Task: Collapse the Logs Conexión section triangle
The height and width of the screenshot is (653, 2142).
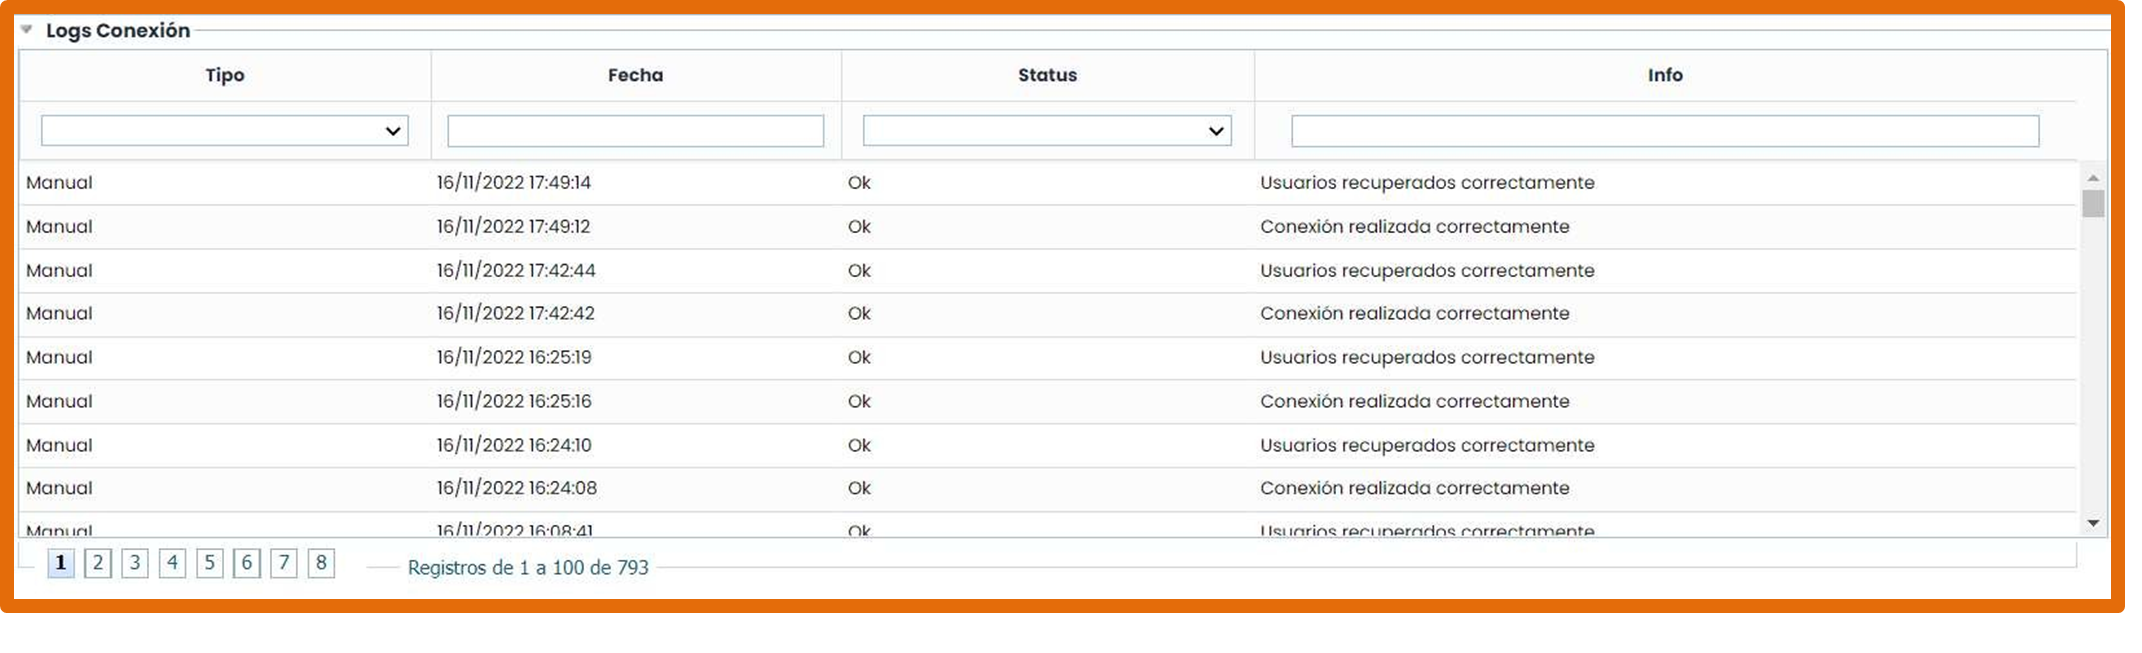Action: coord(27,30)
